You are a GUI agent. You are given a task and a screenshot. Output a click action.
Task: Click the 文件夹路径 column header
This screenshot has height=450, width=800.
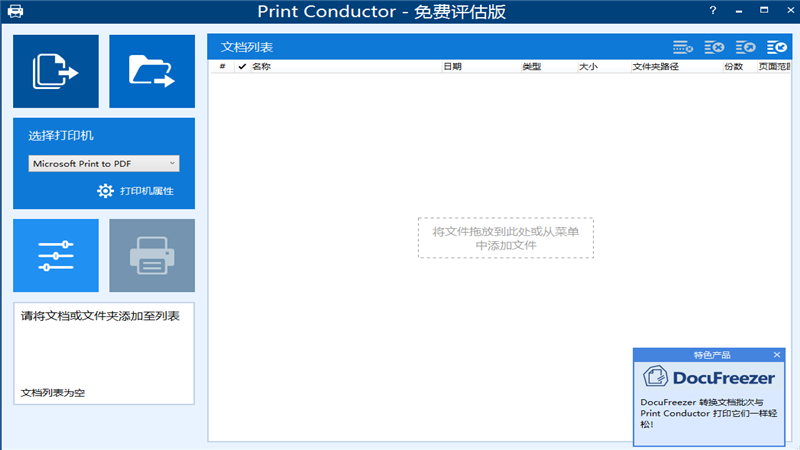click(x=655, y=67)
